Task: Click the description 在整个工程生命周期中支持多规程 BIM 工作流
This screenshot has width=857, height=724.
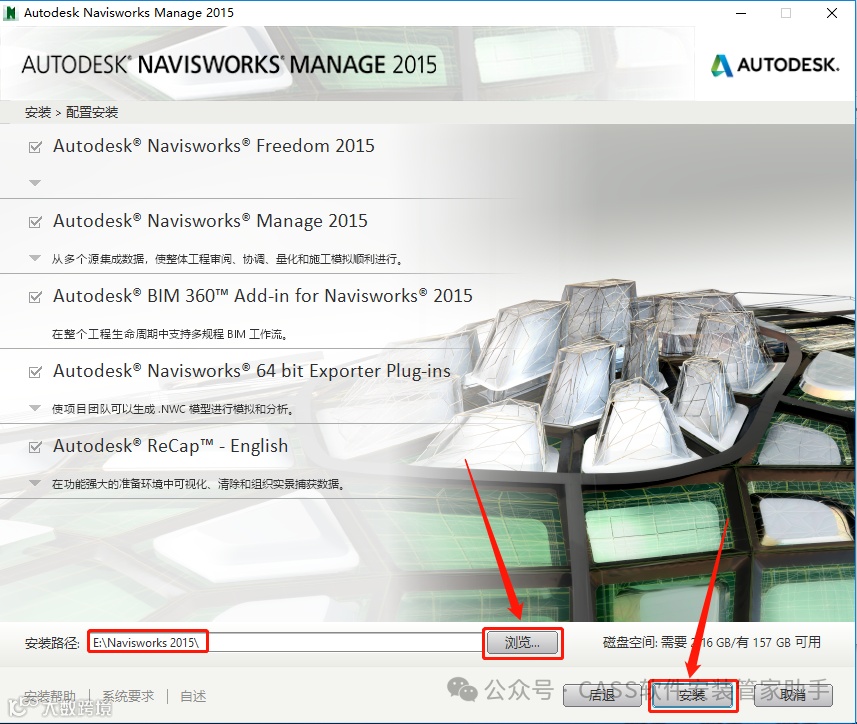Action: pos(169,334)
